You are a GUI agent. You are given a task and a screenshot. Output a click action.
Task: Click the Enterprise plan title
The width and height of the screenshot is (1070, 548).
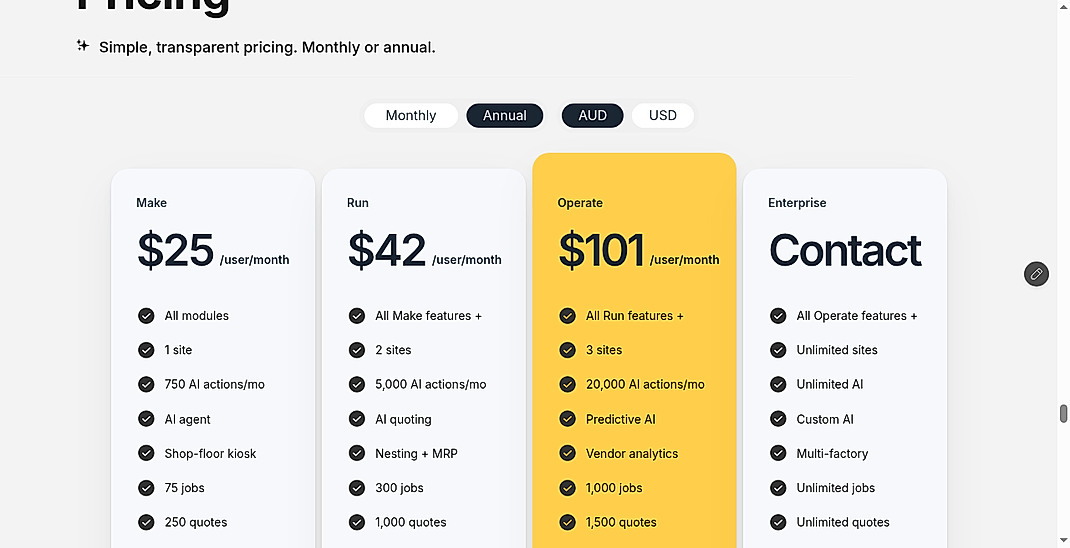pyautogui.click(x=797, y=203)
